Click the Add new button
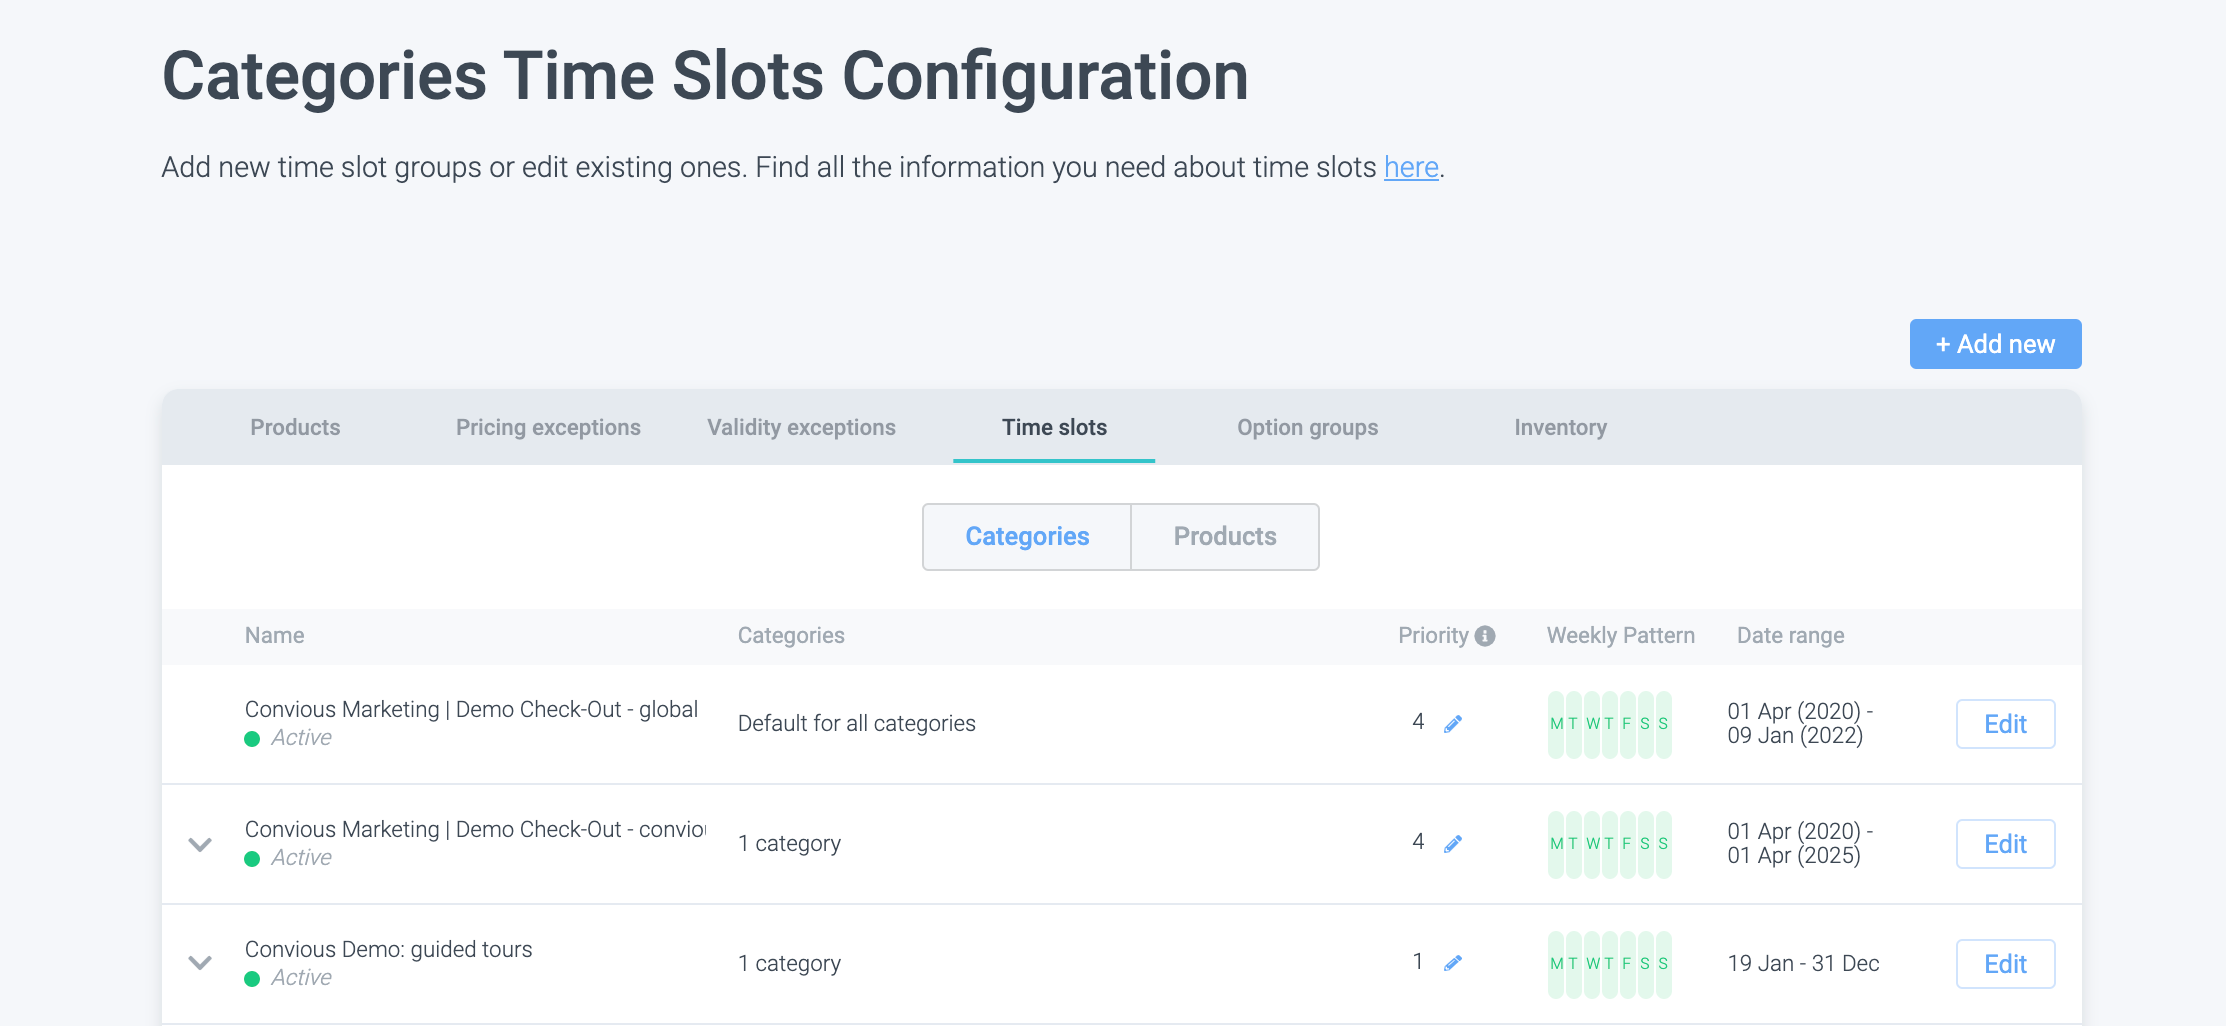 pyautogui.click(x=1995, y=344)
